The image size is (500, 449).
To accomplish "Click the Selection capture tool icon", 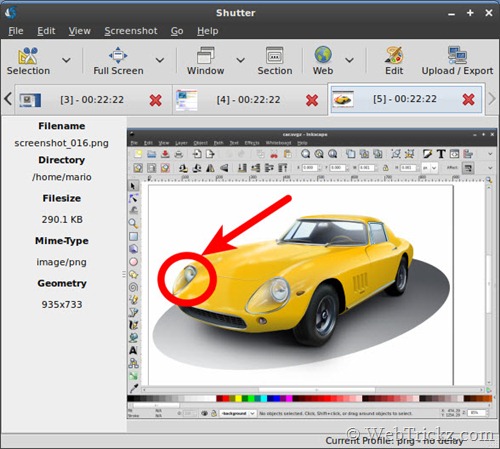I will coord(28,55).
